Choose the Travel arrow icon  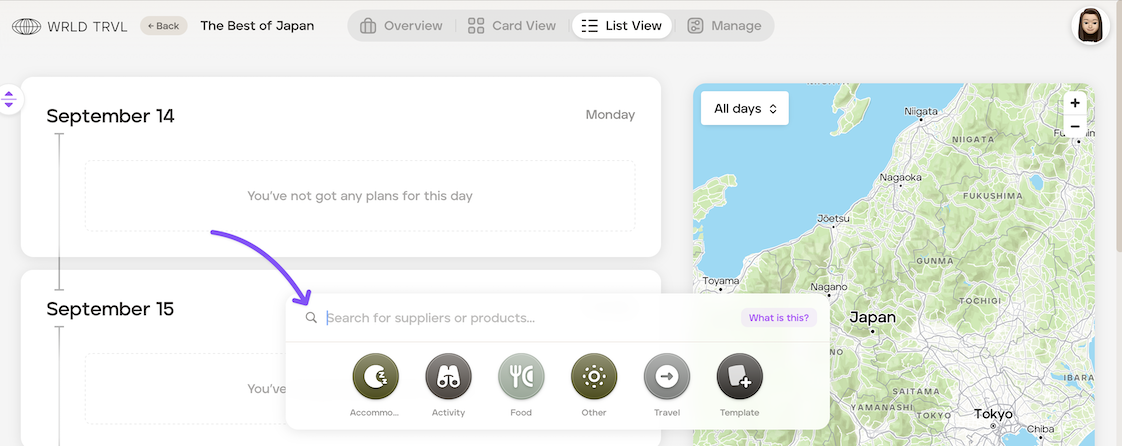point(667,377)
